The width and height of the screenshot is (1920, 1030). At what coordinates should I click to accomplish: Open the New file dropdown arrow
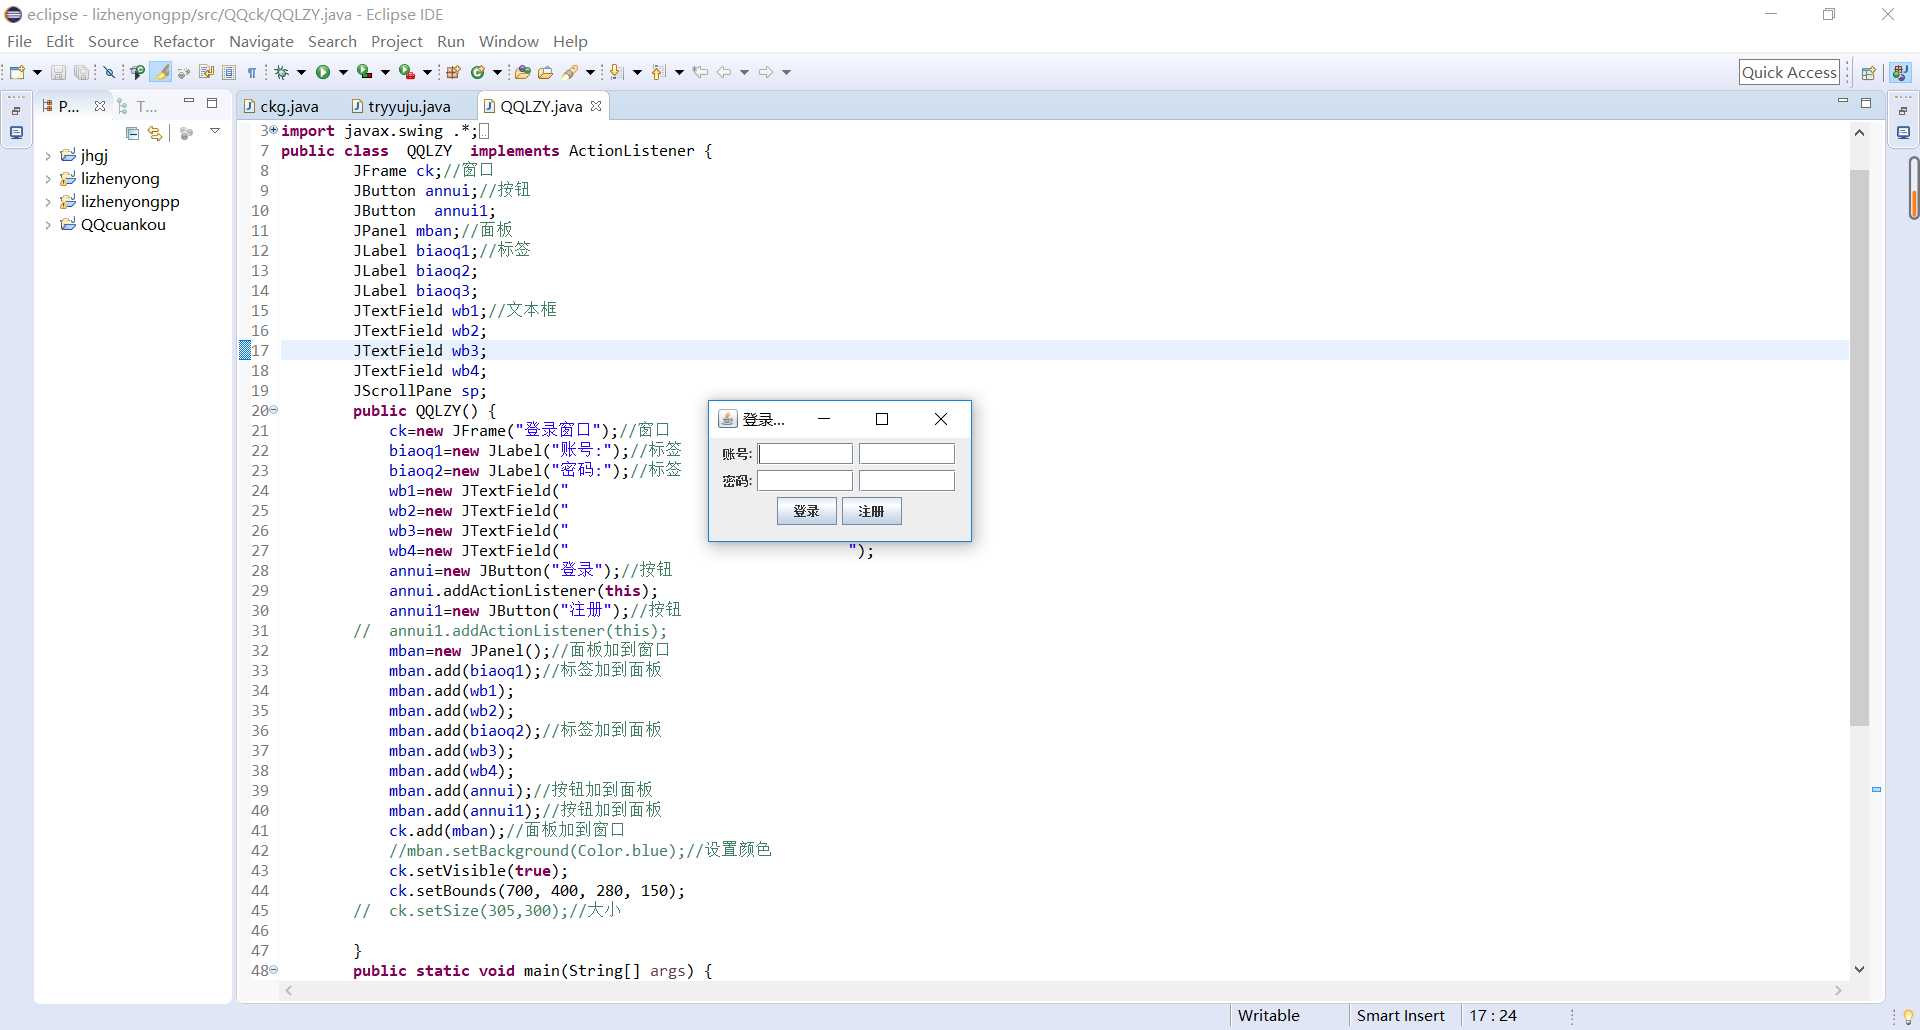37,72
